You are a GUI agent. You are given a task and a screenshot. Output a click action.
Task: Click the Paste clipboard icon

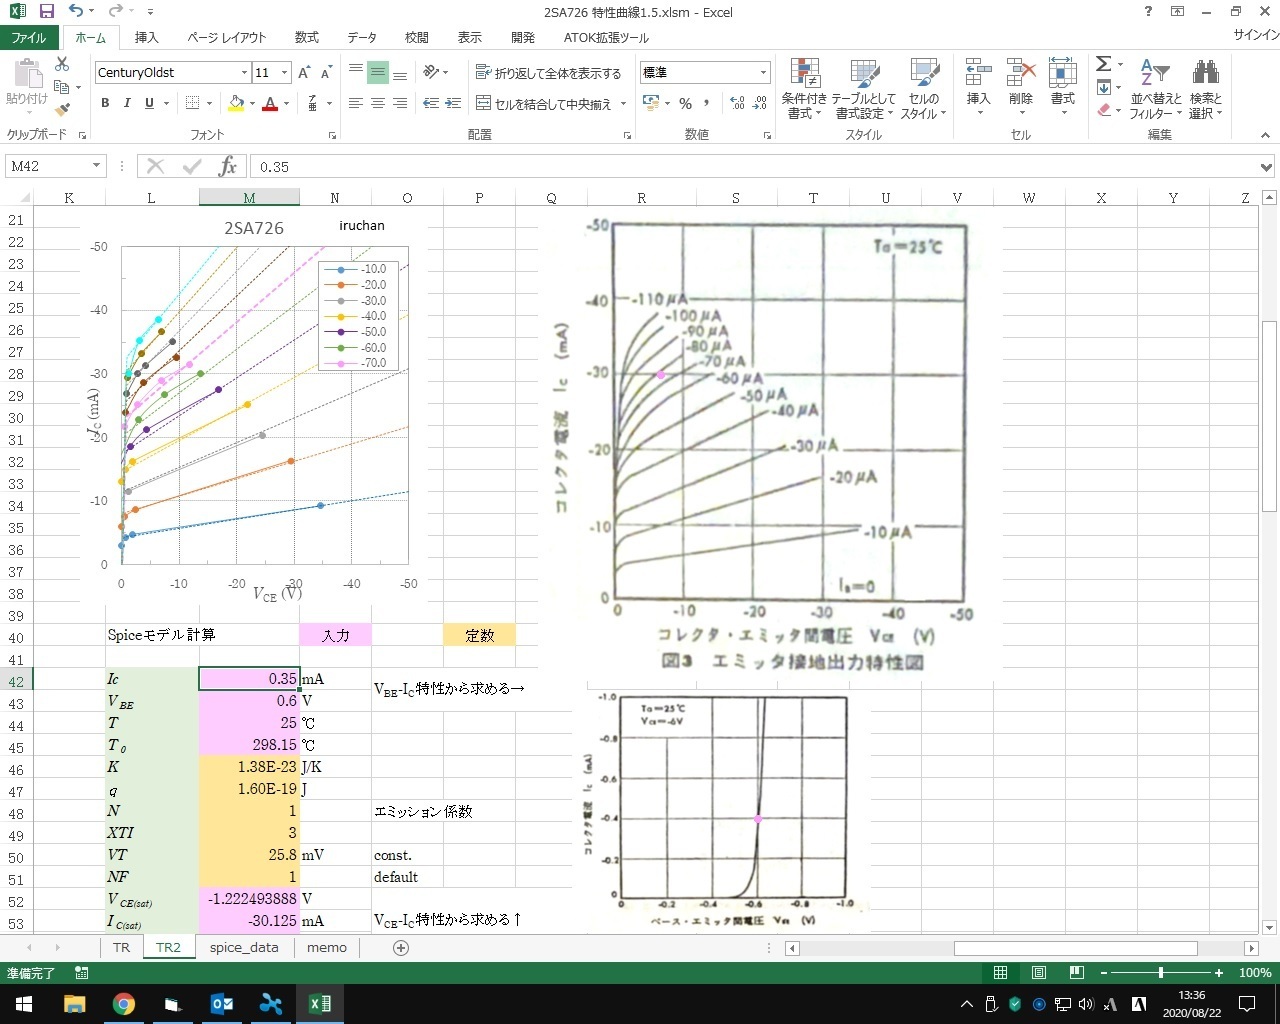(27, 73)
